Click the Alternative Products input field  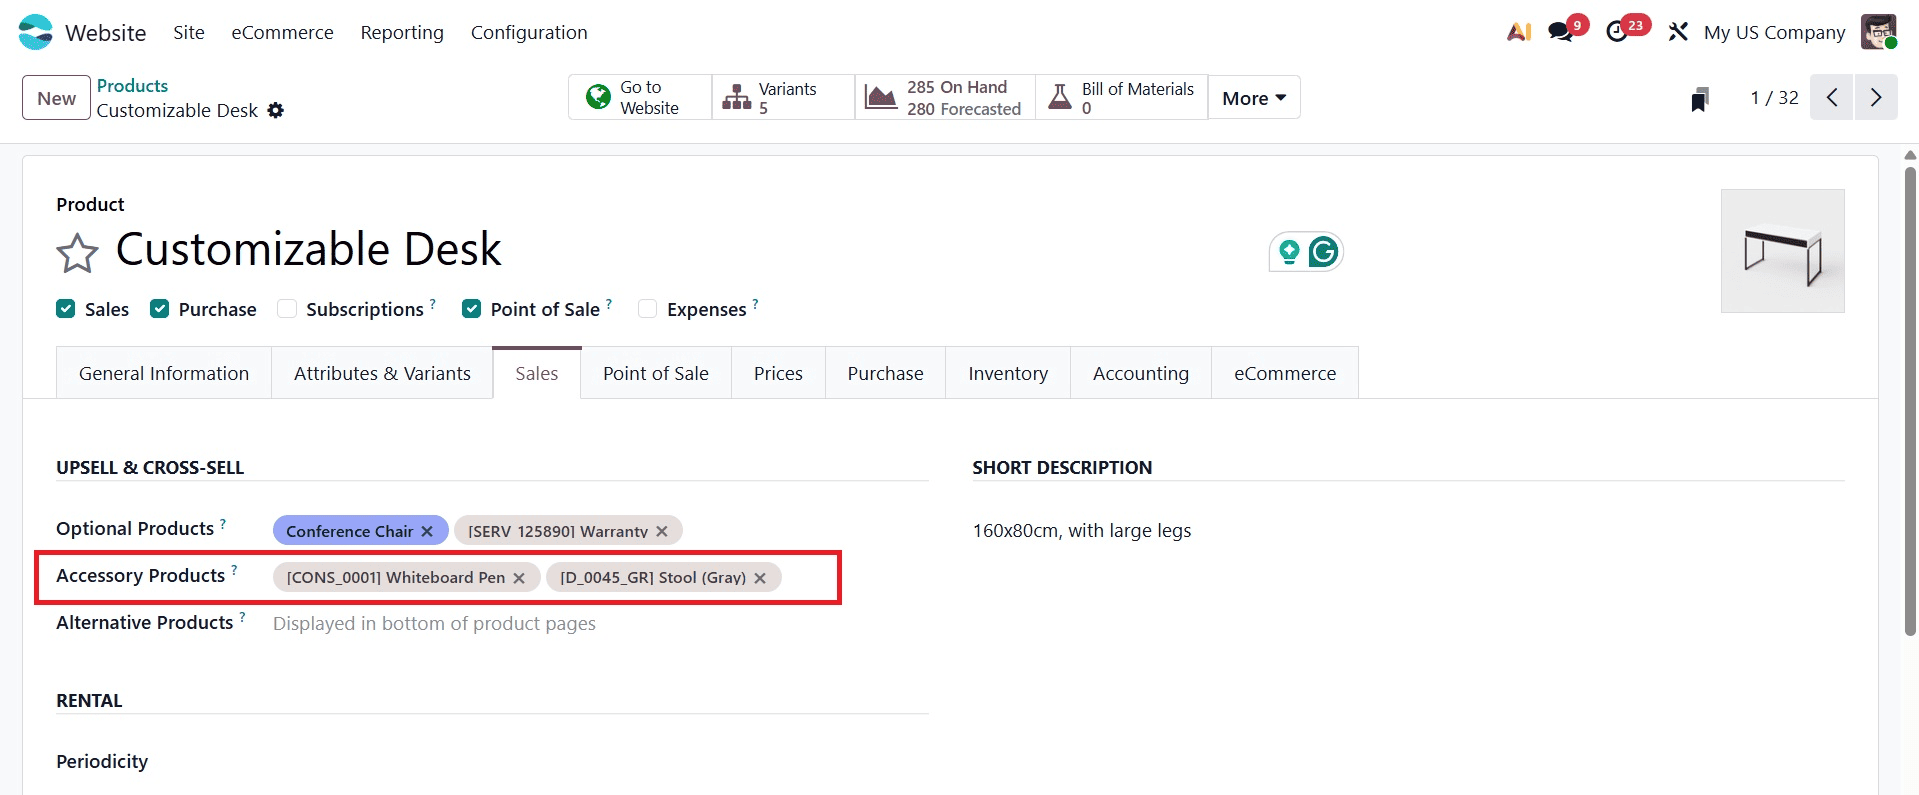point(600,624)
